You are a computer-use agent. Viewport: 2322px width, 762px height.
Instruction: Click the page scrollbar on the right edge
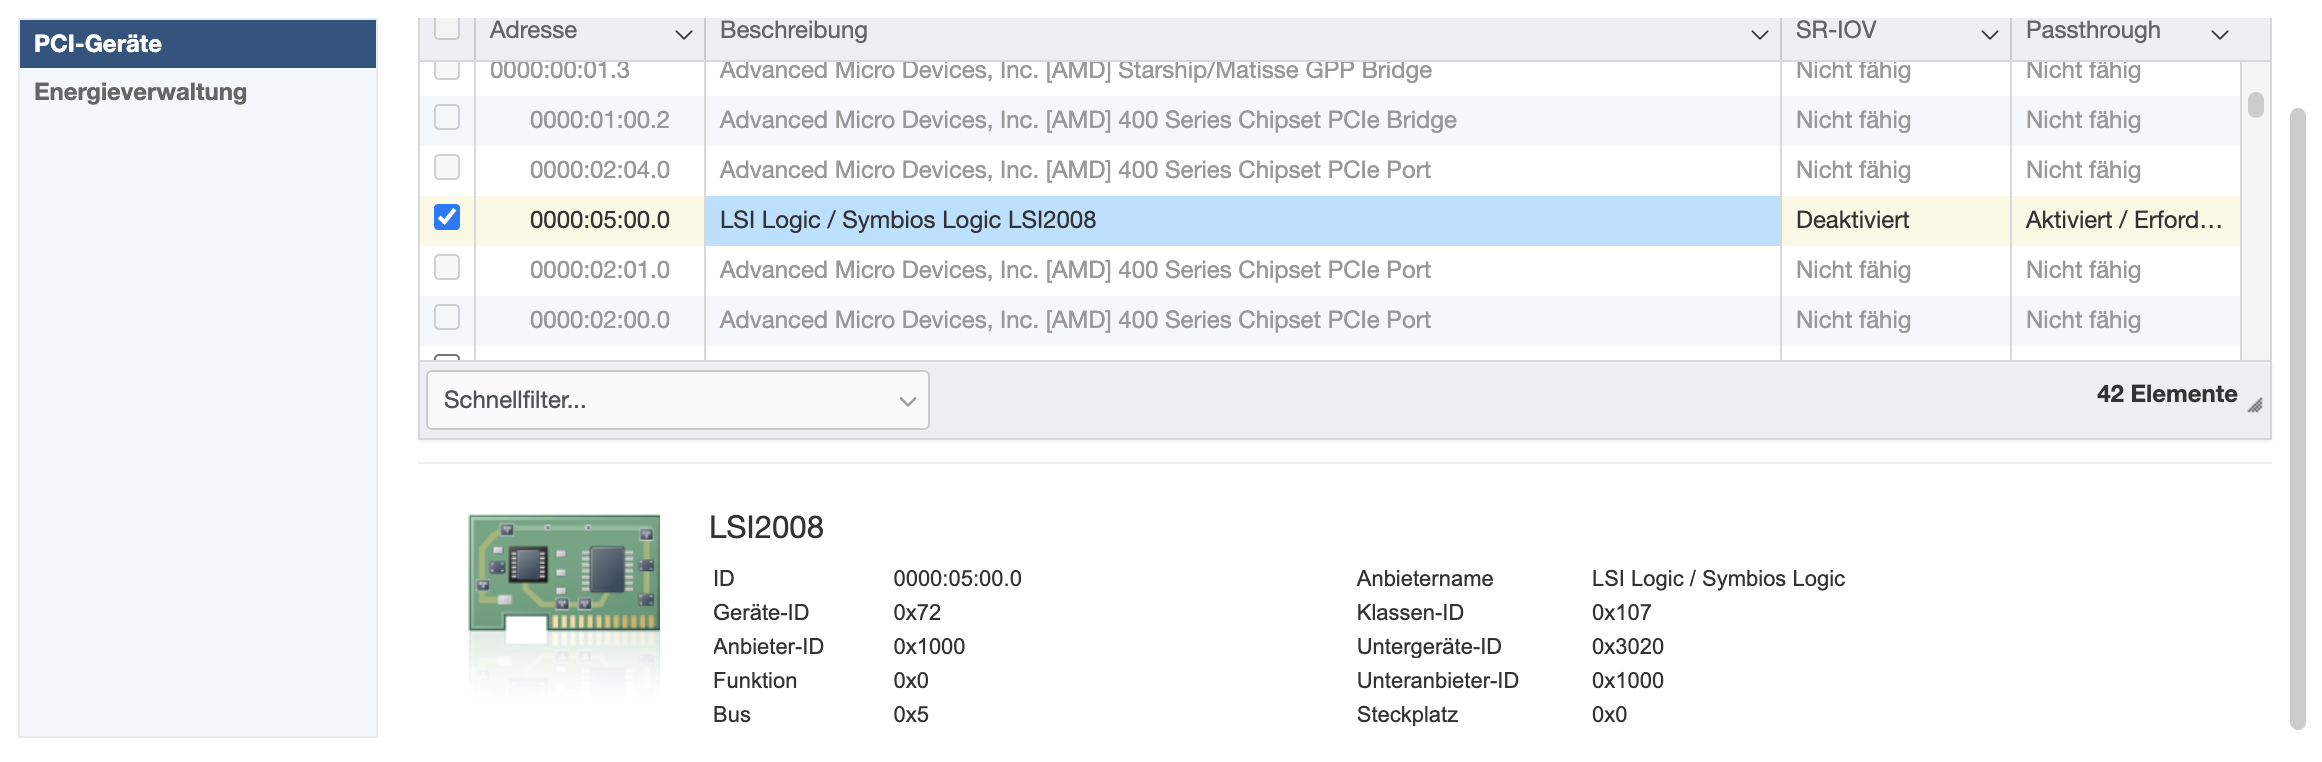coord(2297,418)
